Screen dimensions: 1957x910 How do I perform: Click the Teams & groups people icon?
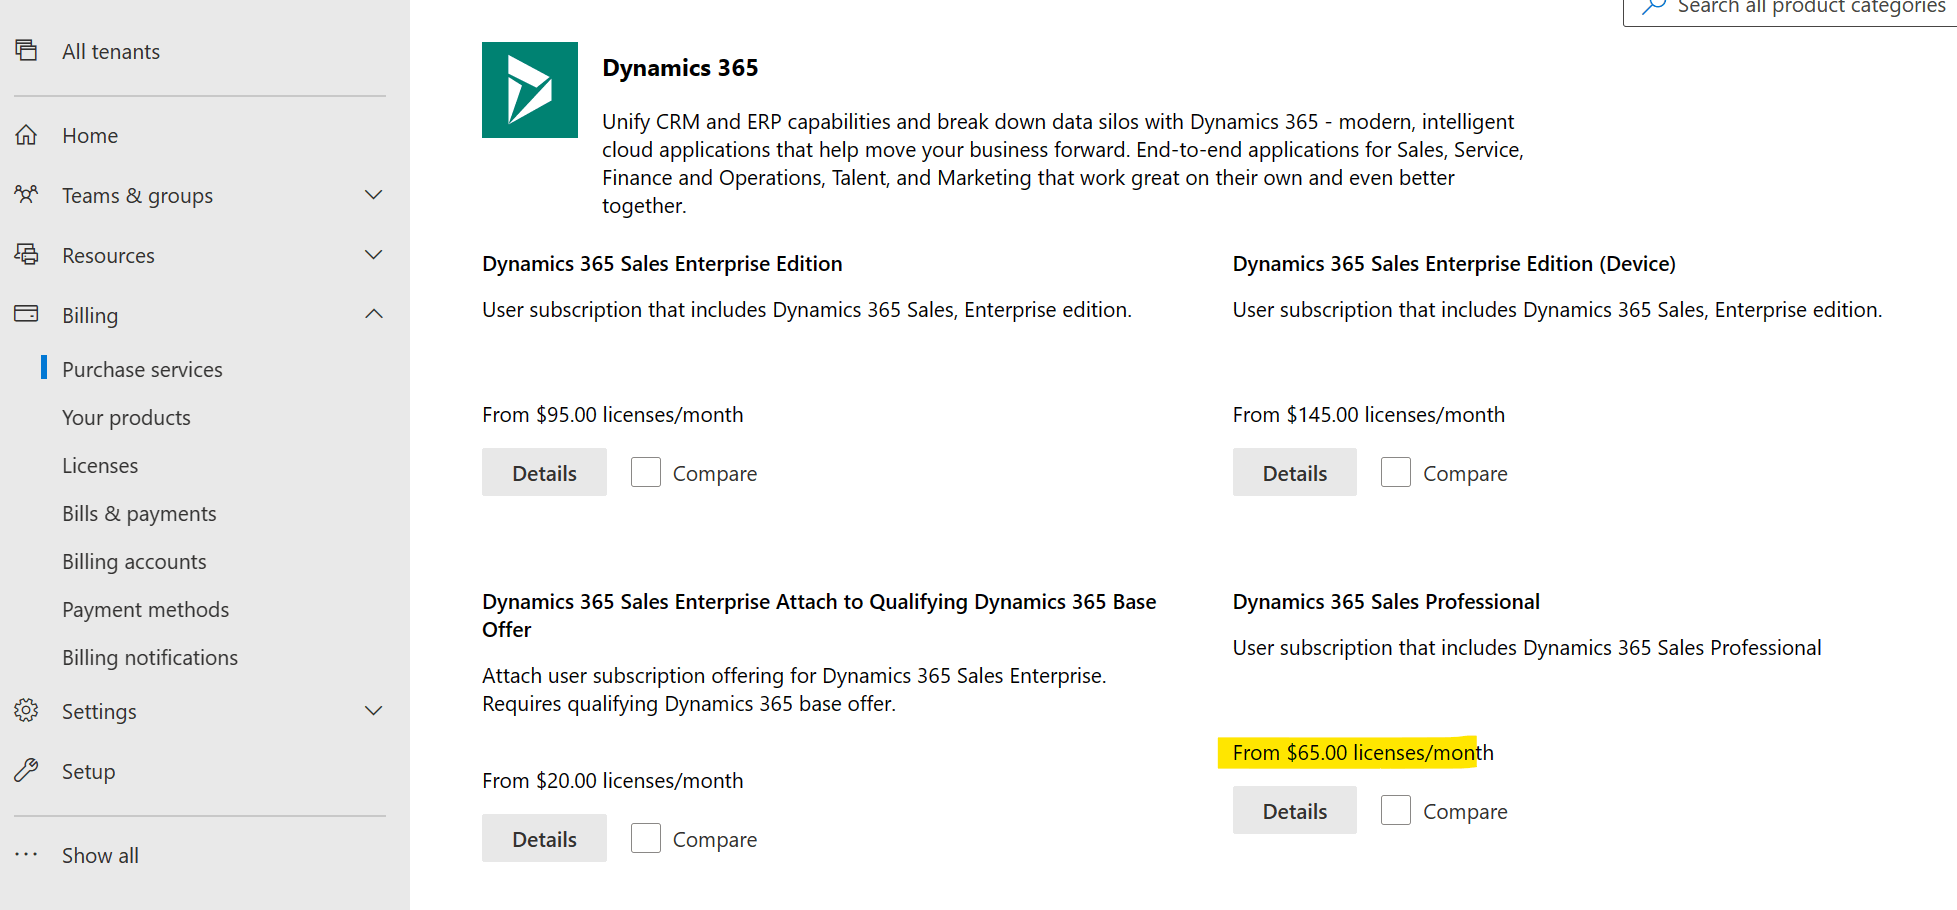click(27, 194)
